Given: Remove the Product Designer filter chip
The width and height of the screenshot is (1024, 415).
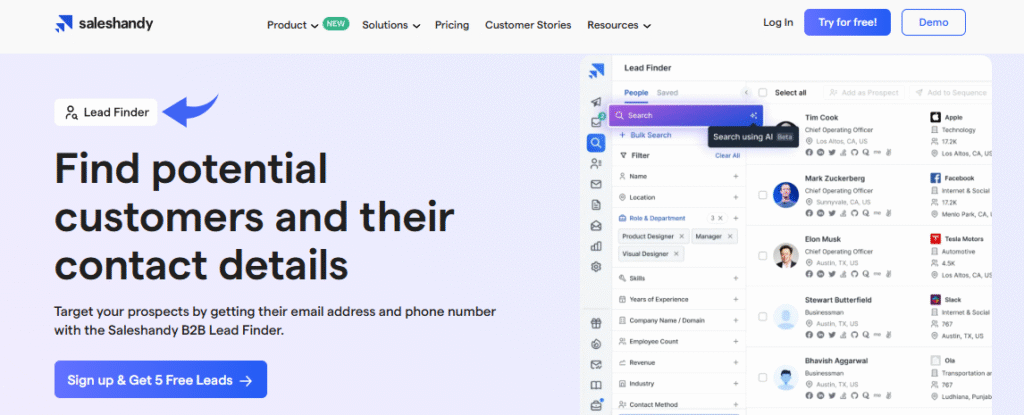Looking at the screenshot, I should pos(682,236).
